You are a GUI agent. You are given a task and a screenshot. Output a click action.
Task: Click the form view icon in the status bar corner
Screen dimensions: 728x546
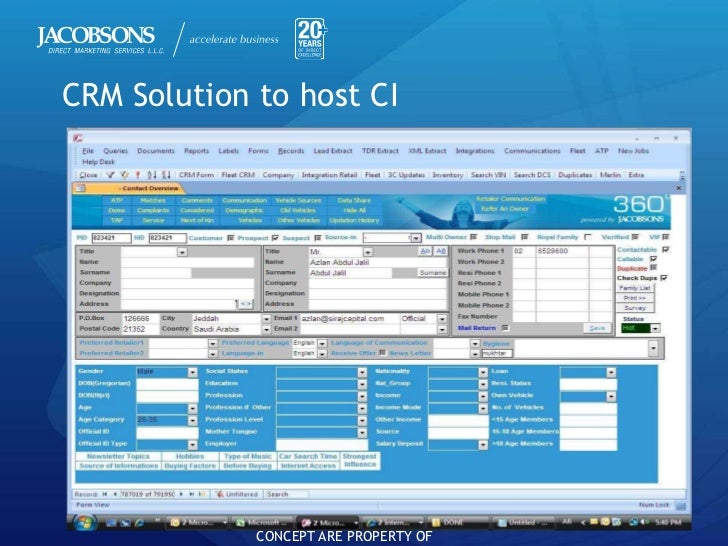pos(681,506)
